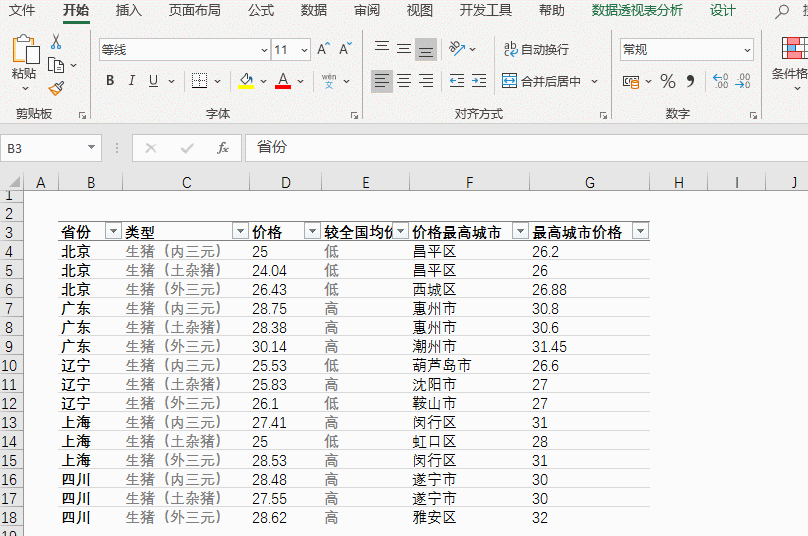Screen dimensions: 808x536
Task: Align text to top
Action: pyautogui.click(x=382, y=47)
